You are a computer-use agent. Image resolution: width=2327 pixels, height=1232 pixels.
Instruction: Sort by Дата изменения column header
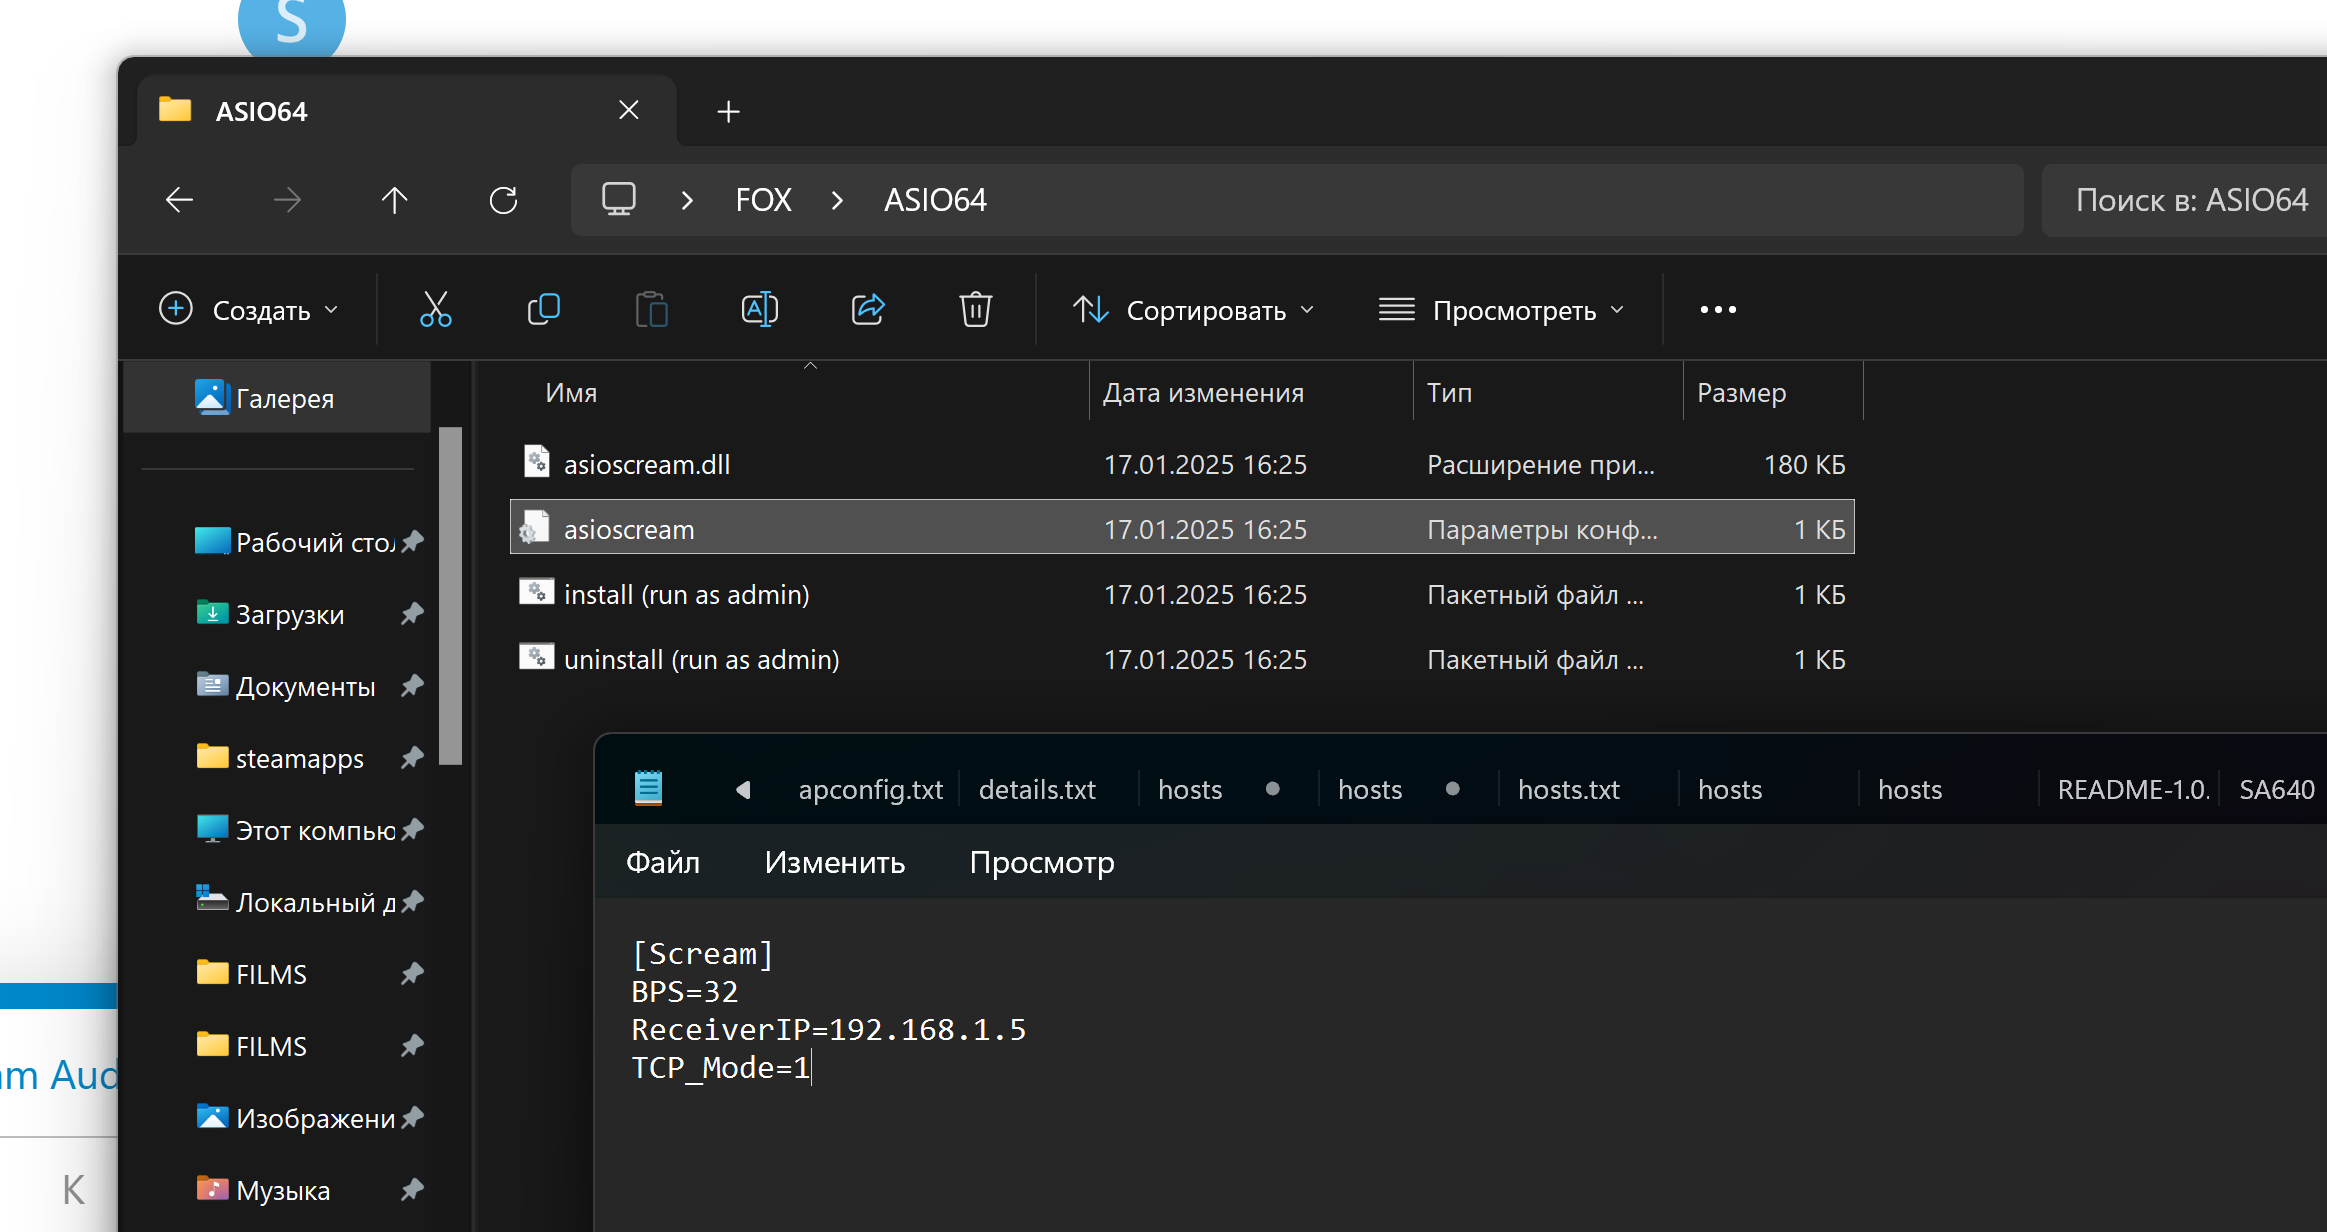(1203, 393)
